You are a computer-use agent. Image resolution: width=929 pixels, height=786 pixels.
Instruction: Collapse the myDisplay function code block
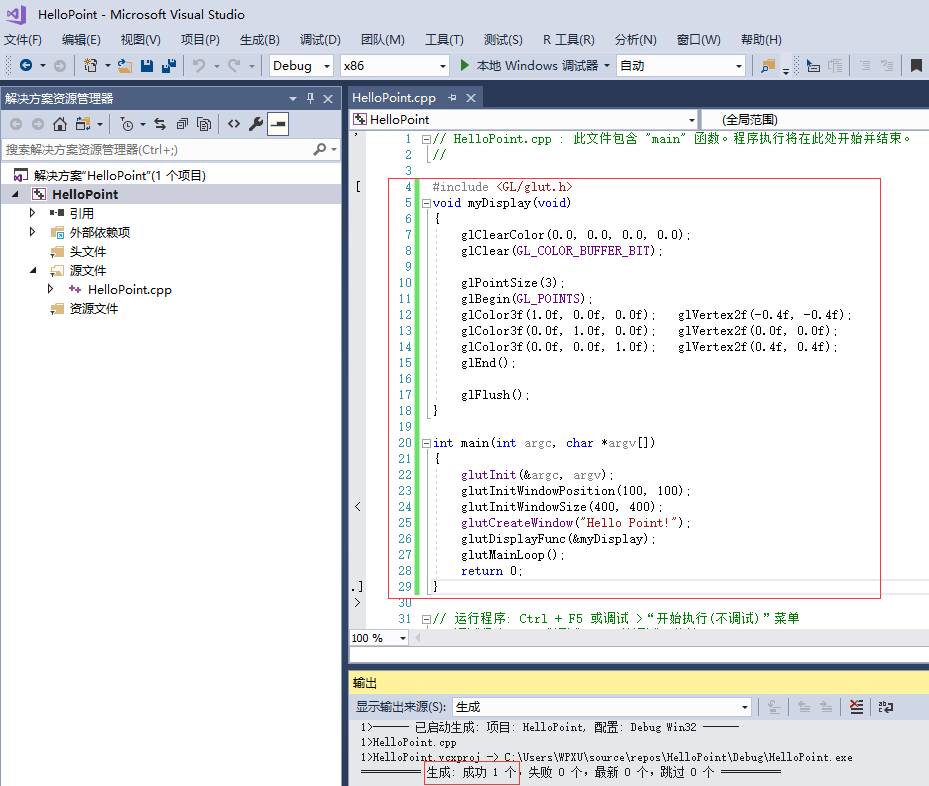426,203
